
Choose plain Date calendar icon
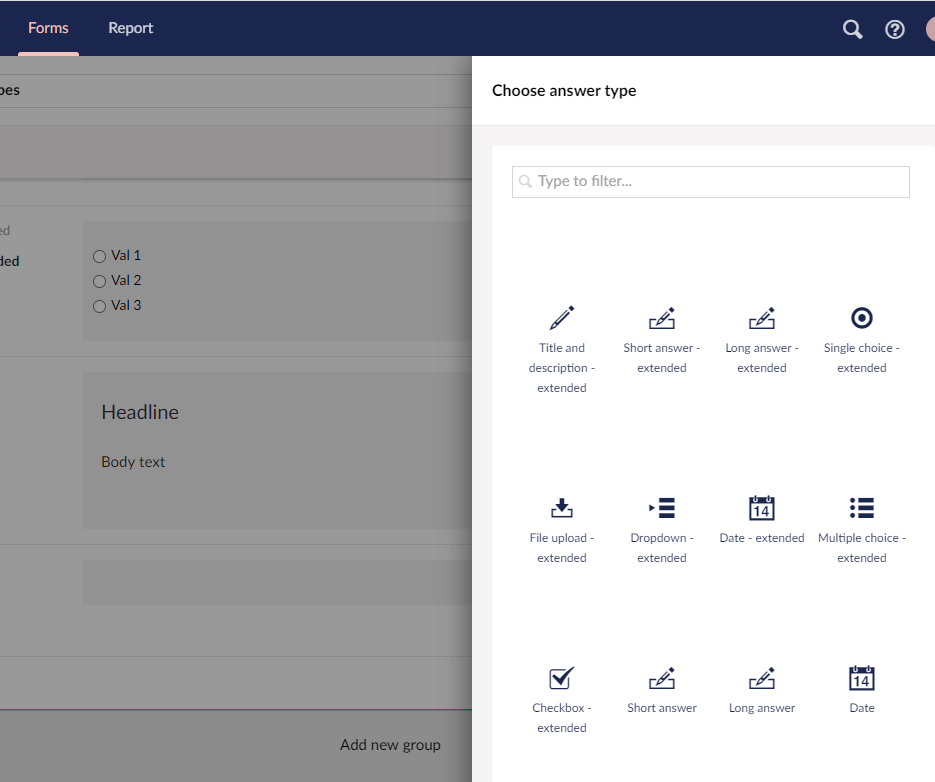pos(862,678)
